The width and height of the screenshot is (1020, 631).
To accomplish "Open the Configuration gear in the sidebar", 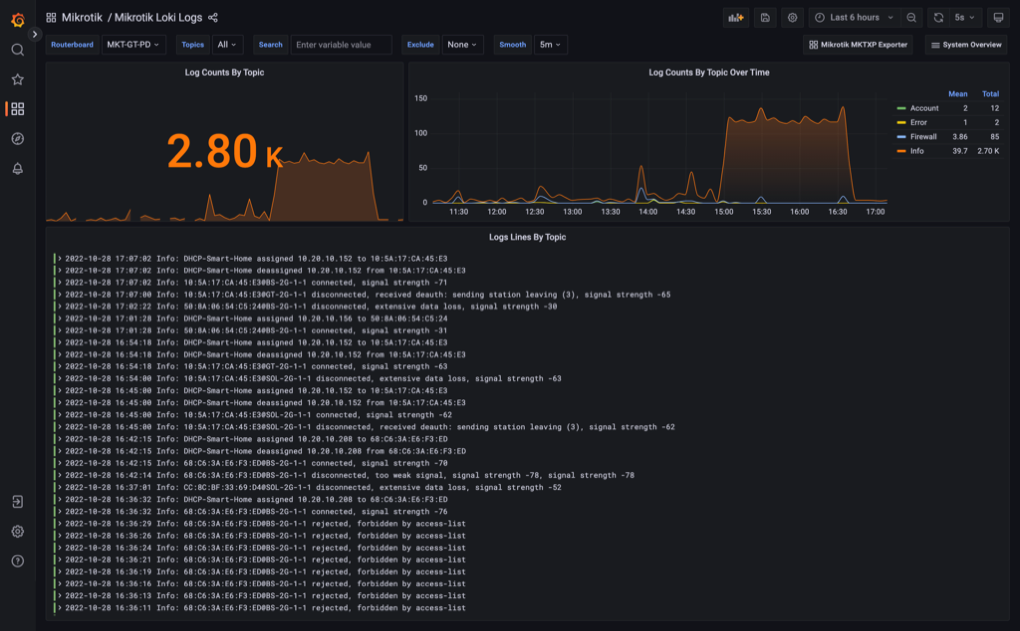I will (x=18, y=531).
